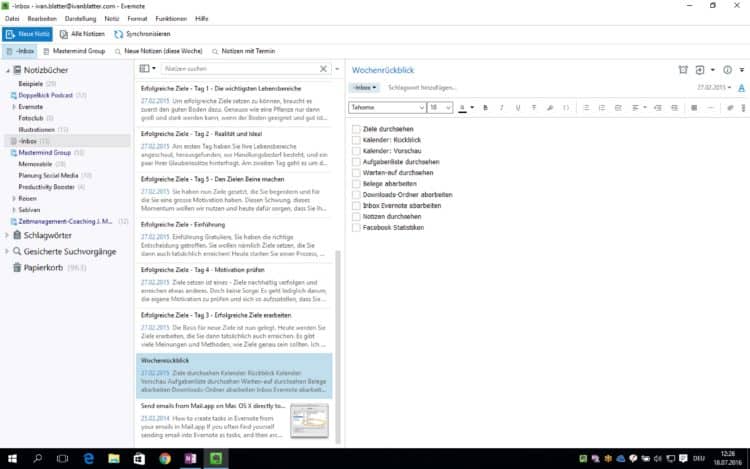Open the note info icon

pyautogui.click(x=727, y=70)
